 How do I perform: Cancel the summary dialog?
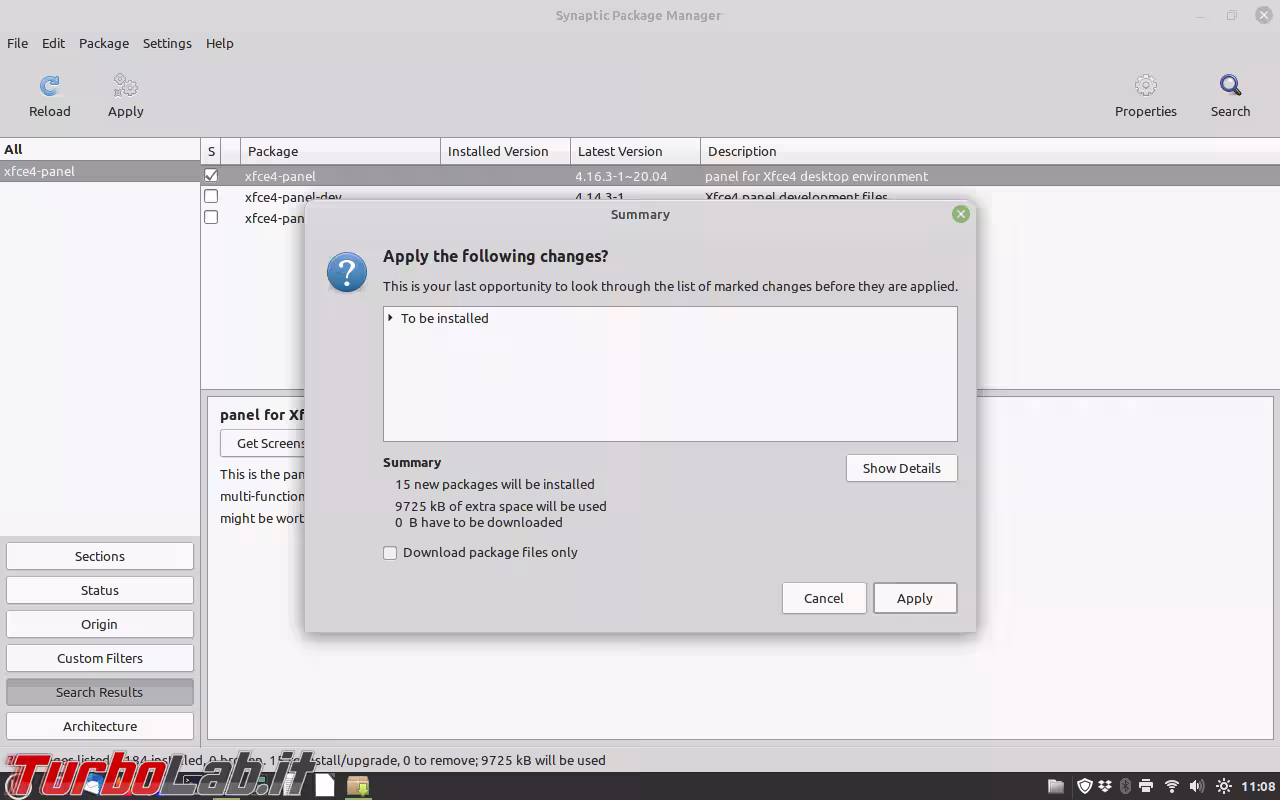pos(823,598)
